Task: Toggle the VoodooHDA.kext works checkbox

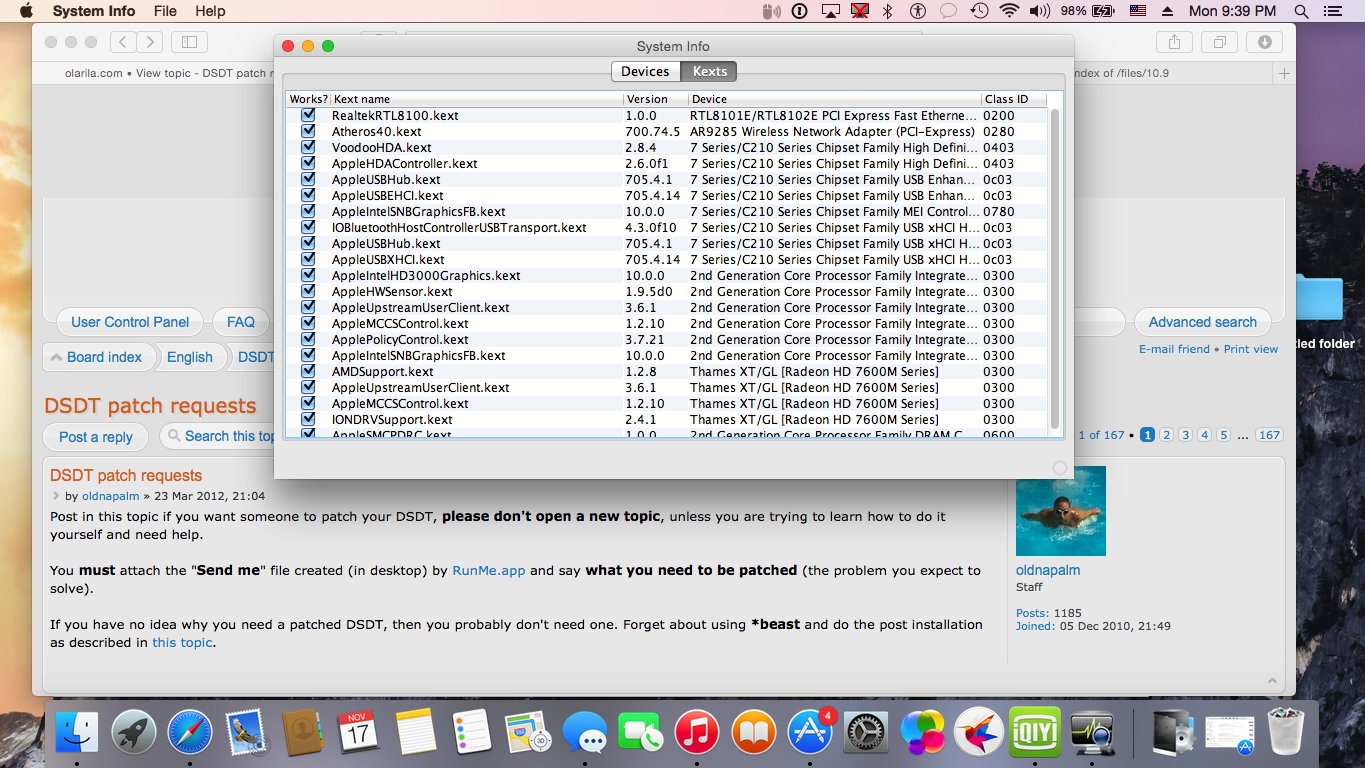Action: (308, 148)
